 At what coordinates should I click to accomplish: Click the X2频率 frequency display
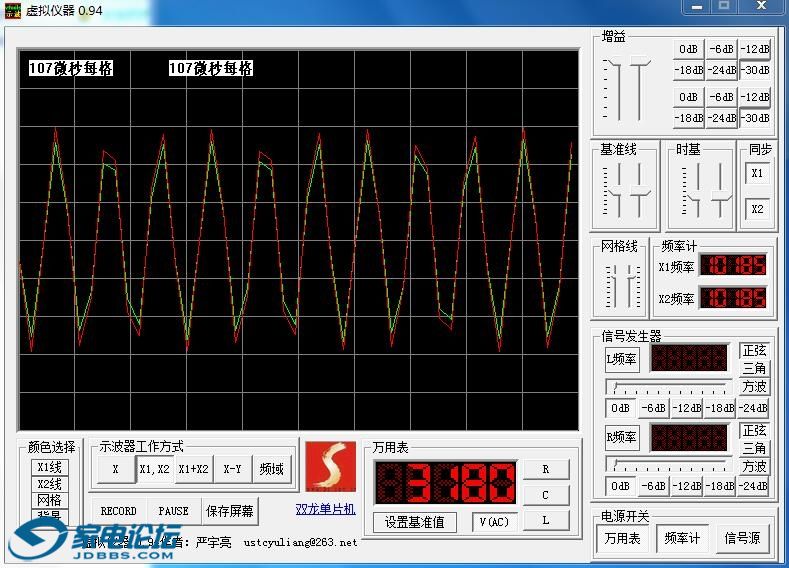coord(734,298)
